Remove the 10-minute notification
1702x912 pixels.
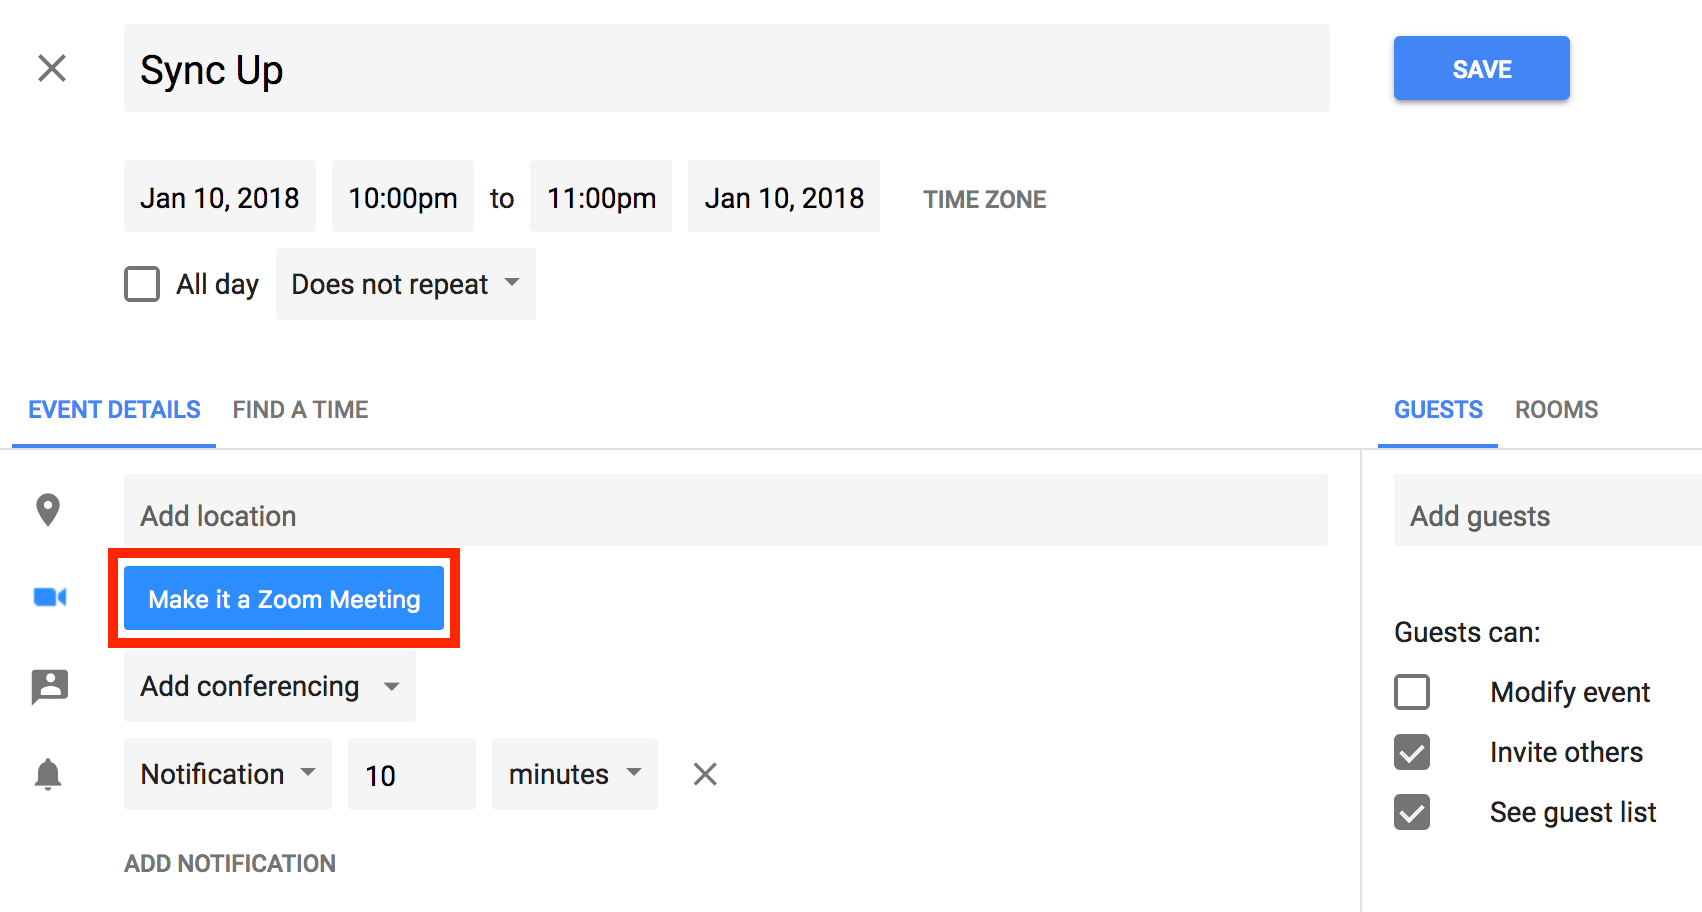pos(704,773)
